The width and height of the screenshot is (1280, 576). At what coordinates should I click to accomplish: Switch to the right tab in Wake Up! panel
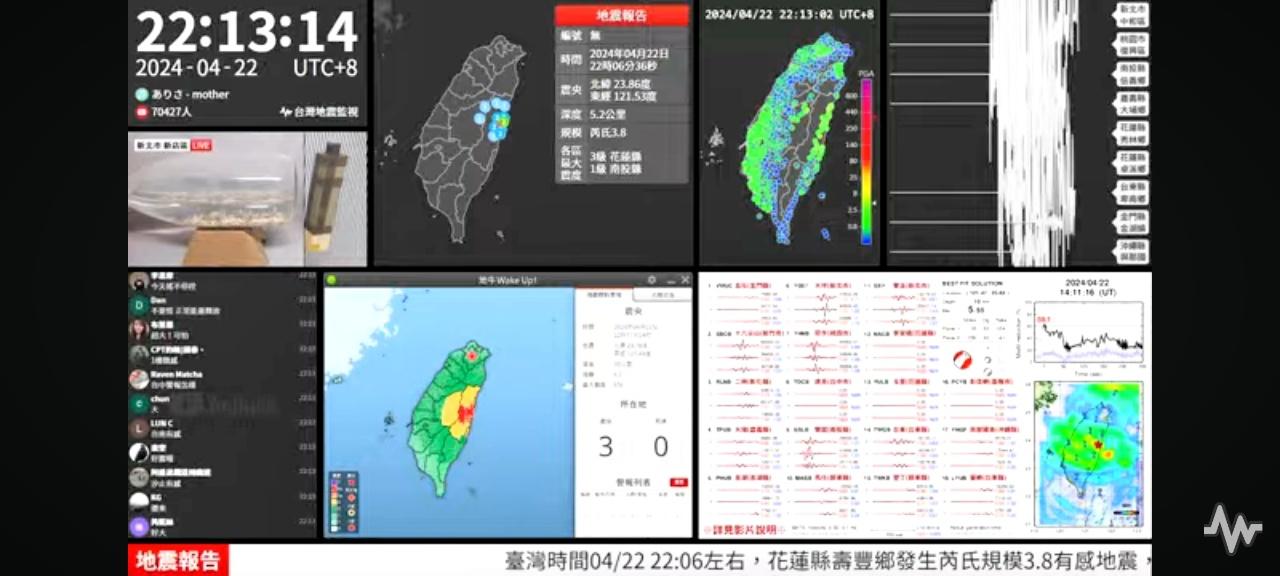click(662, 295)
